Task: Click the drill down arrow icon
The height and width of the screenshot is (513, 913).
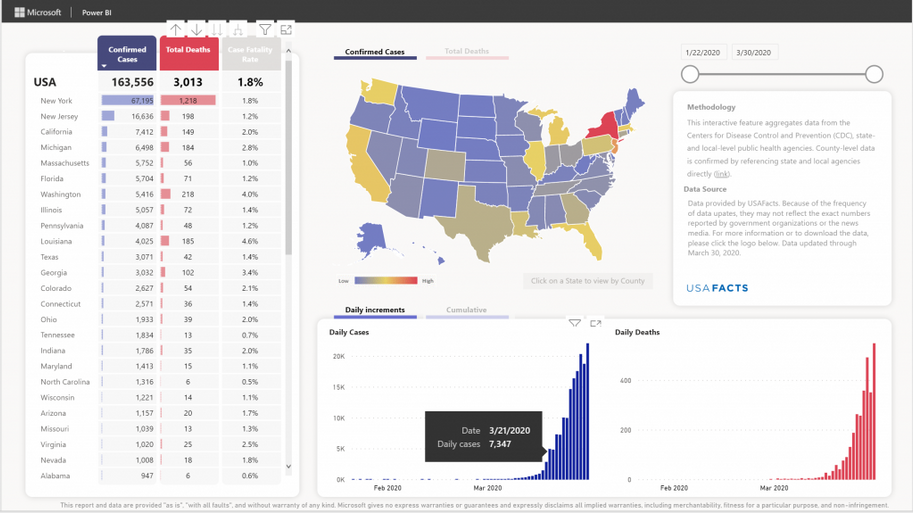Action: (197, 29)
